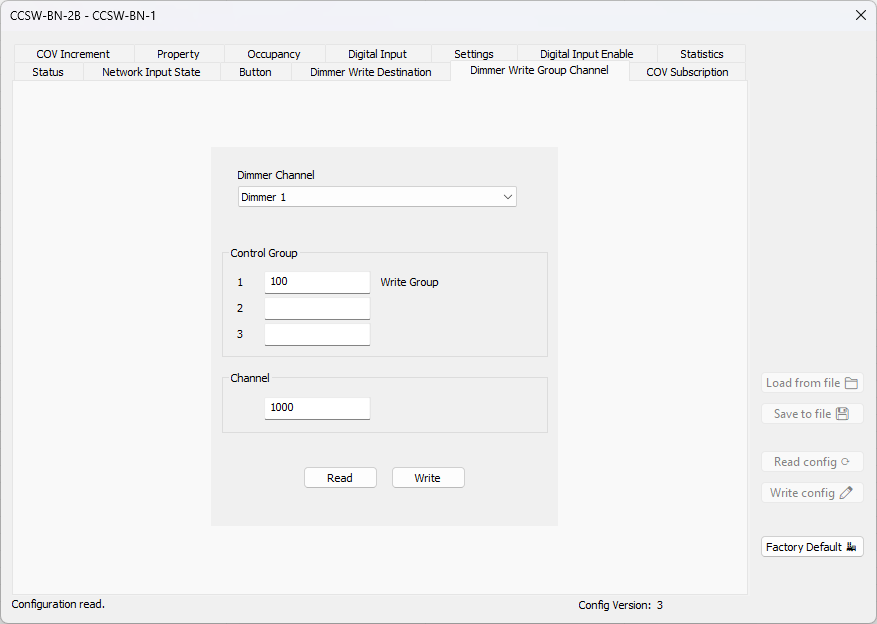Click the 'Dimmer Channel' label
Image resolution: width=877 pixels, height=624 pixels.
tap(276, 175)
